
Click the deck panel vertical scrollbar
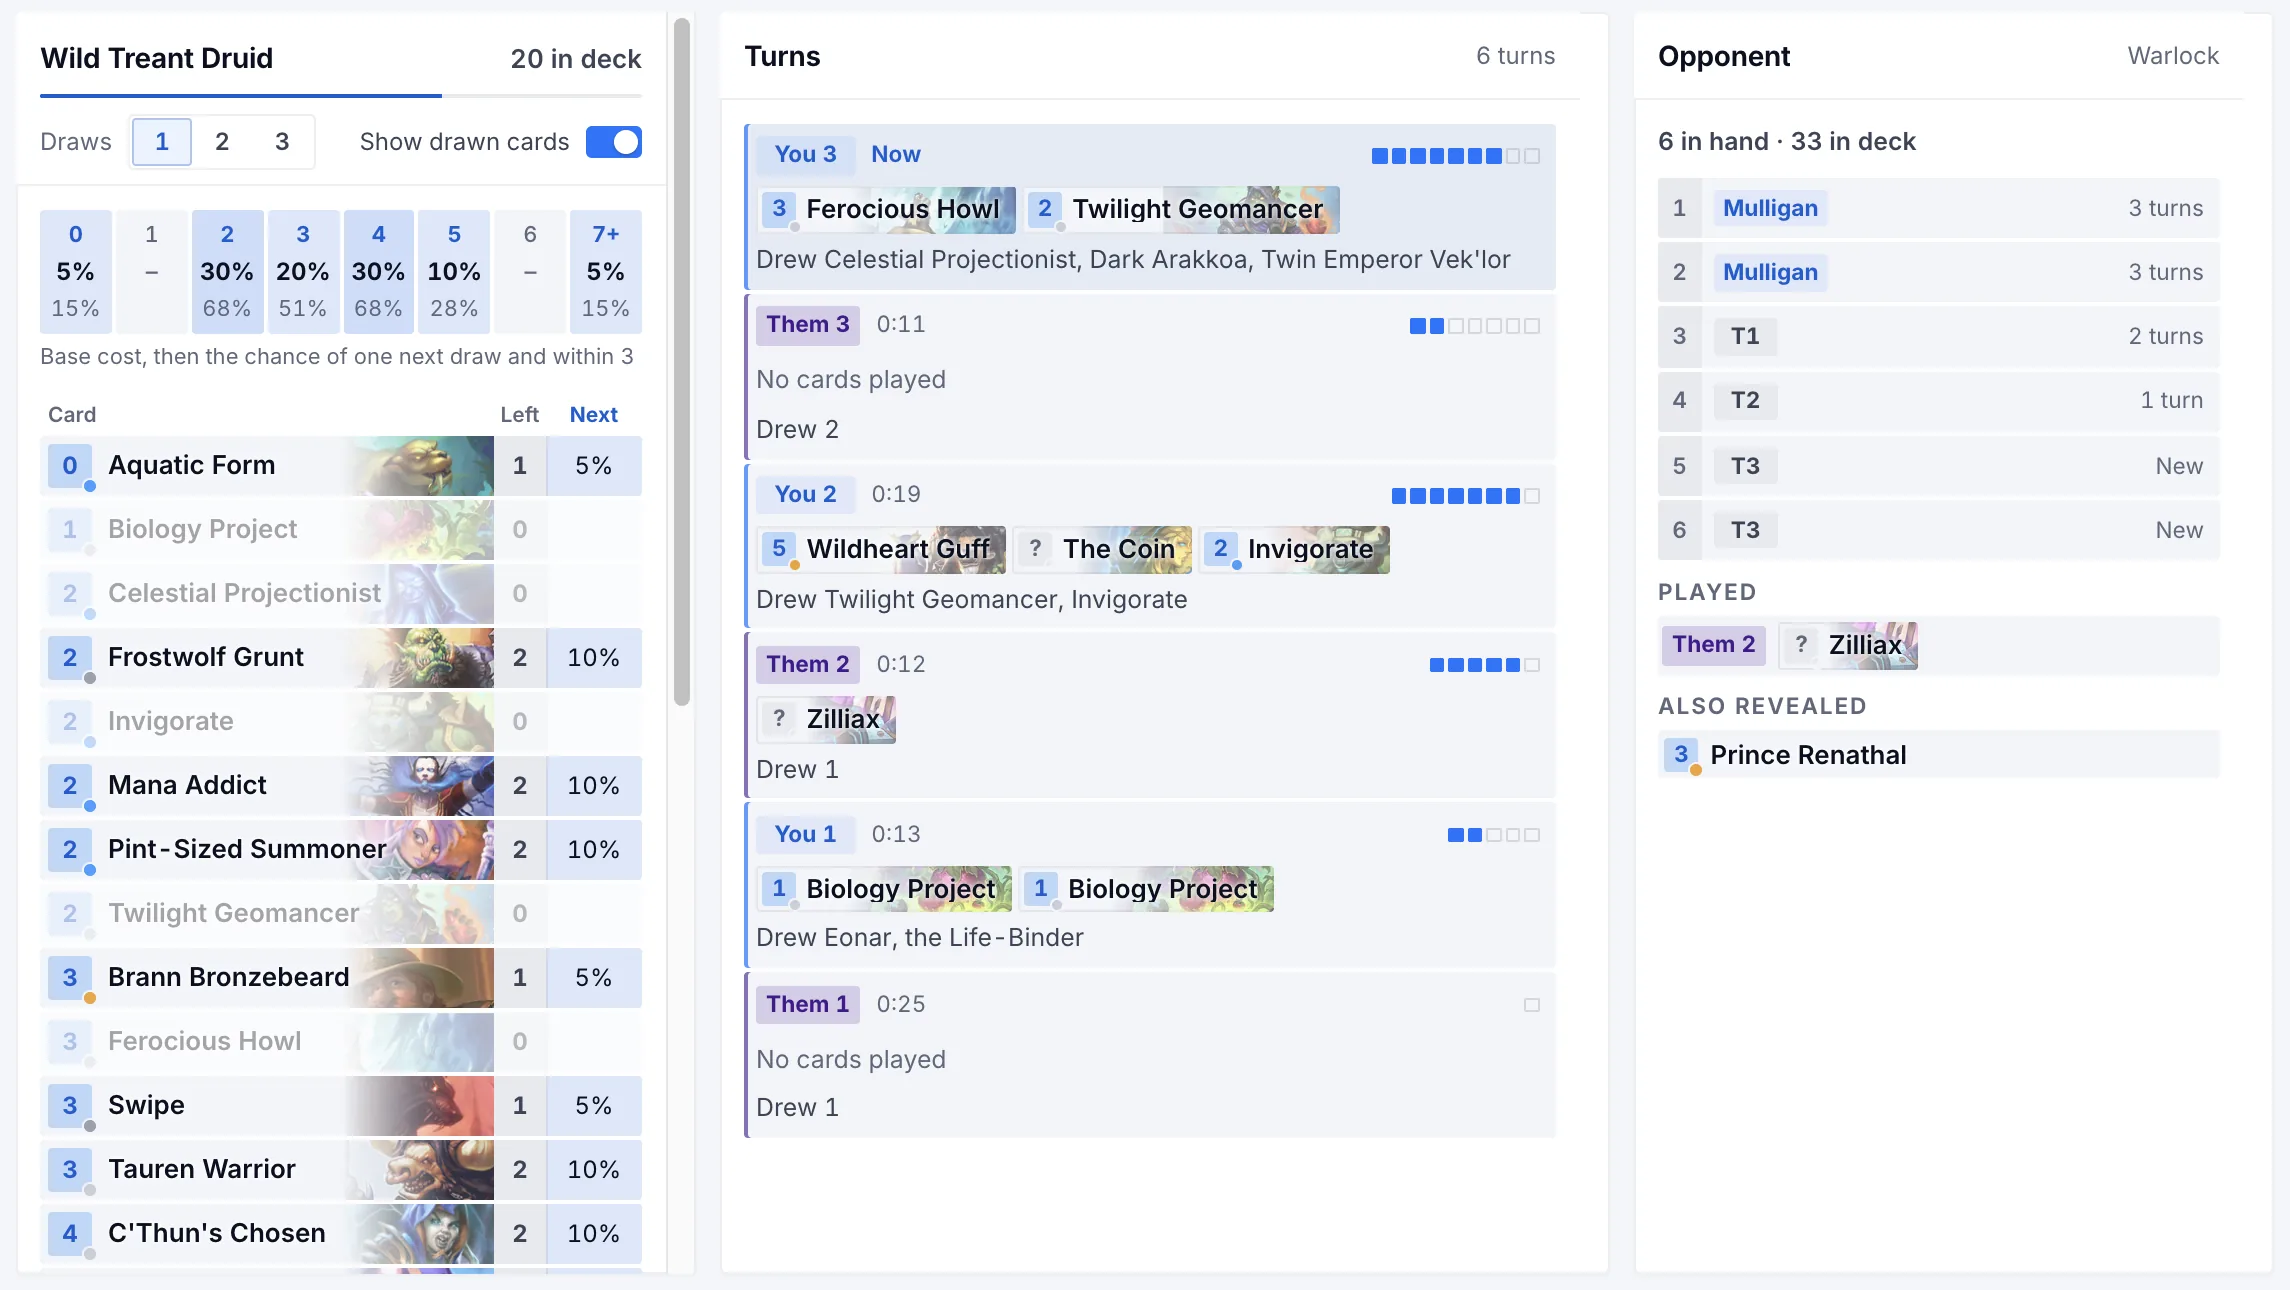pyautogui.click(x=682, y=362)
